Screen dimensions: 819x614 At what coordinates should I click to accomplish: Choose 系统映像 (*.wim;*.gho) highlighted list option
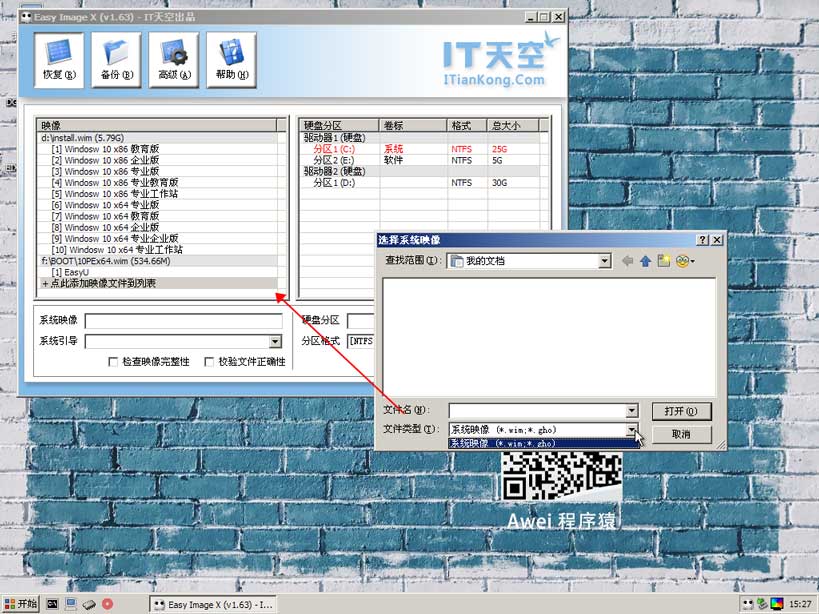[543, 443]
